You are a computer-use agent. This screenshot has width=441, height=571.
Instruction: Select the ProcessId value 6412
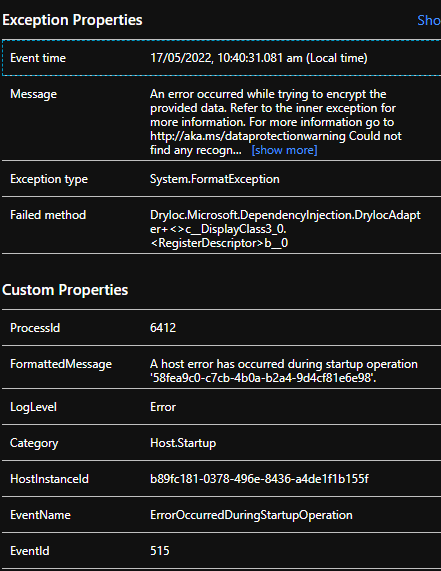coord(163,328)
